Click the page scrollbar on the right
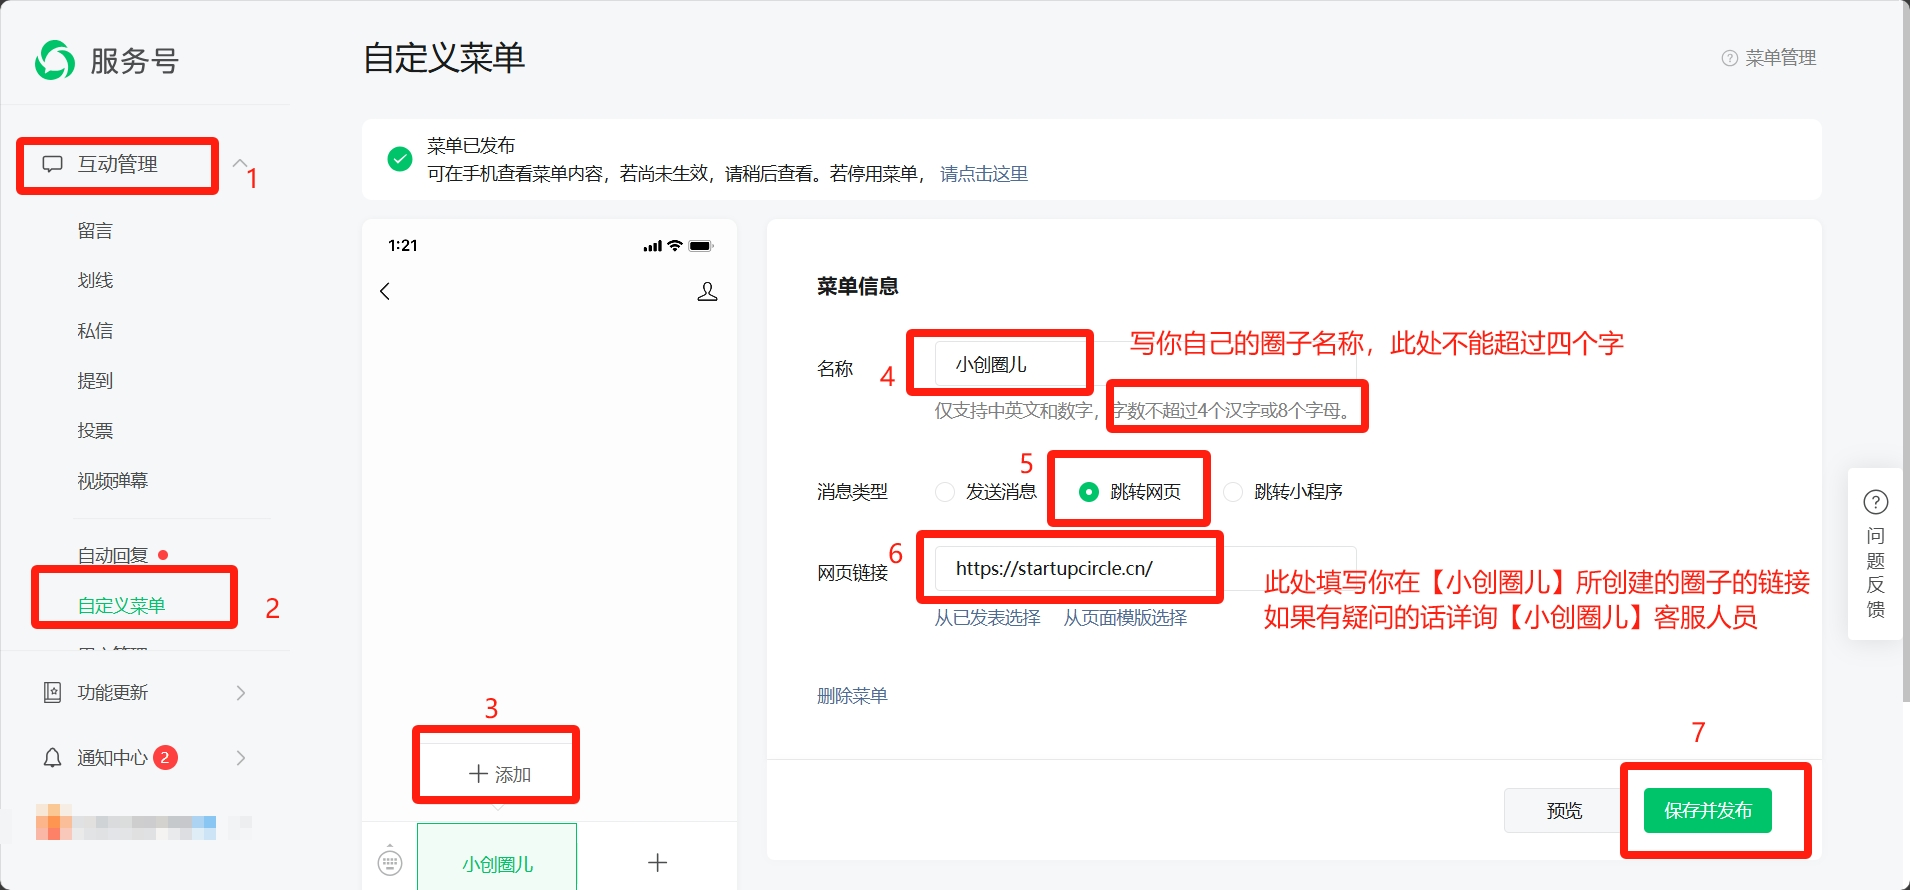Viewport: 1910px width, 890px height. tap(1905, 350)
